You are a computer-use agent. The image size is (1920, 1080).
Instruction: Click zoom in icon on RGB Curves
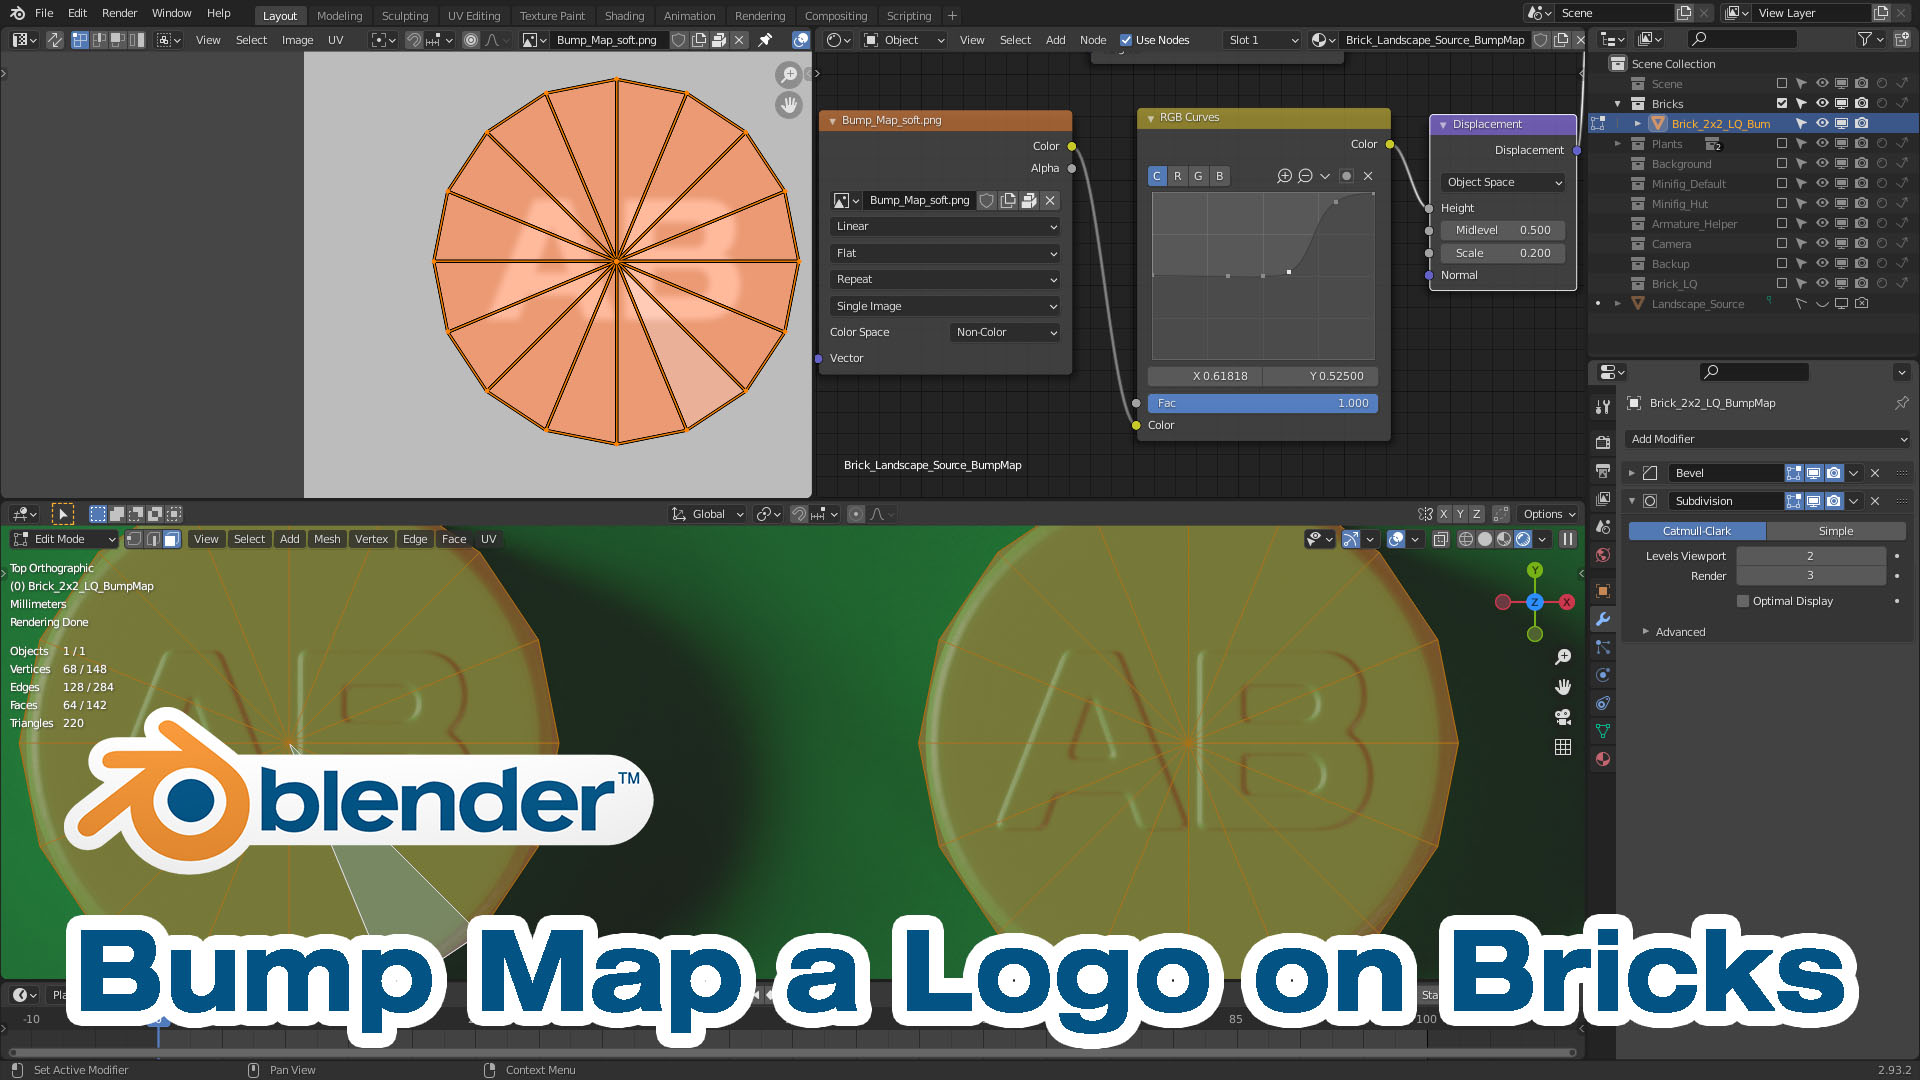(1285, 176)
